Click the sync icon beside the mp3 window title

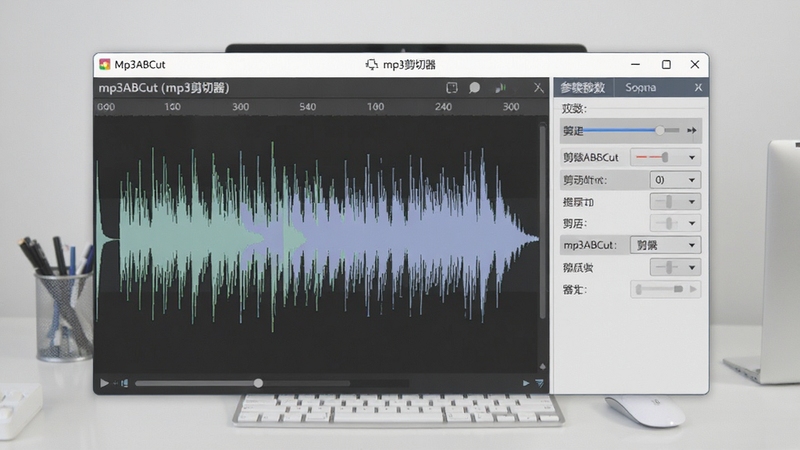pos(372,65)
